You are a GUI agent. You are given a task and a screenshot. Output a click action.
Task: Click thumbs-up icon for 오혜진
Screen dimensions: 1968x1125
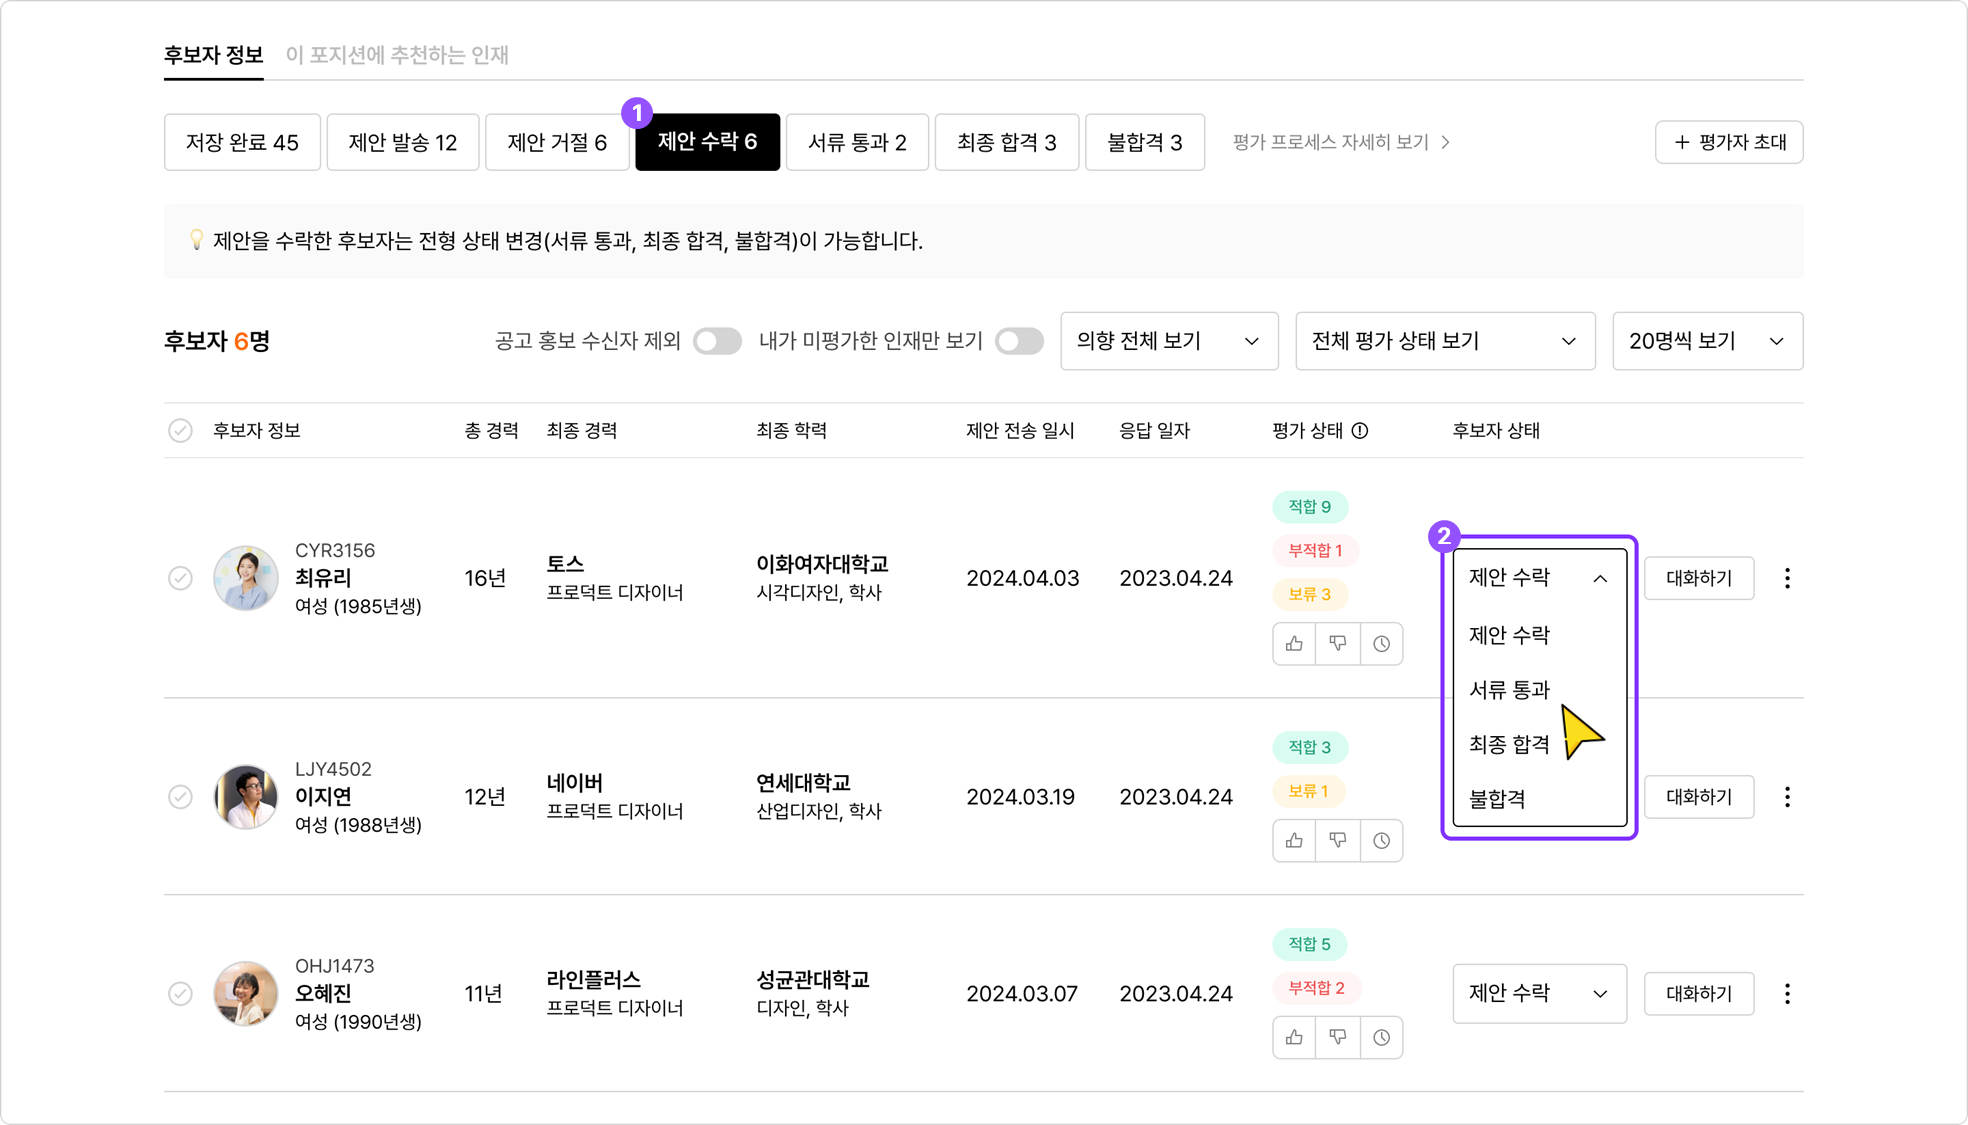click(1294, 1037)
